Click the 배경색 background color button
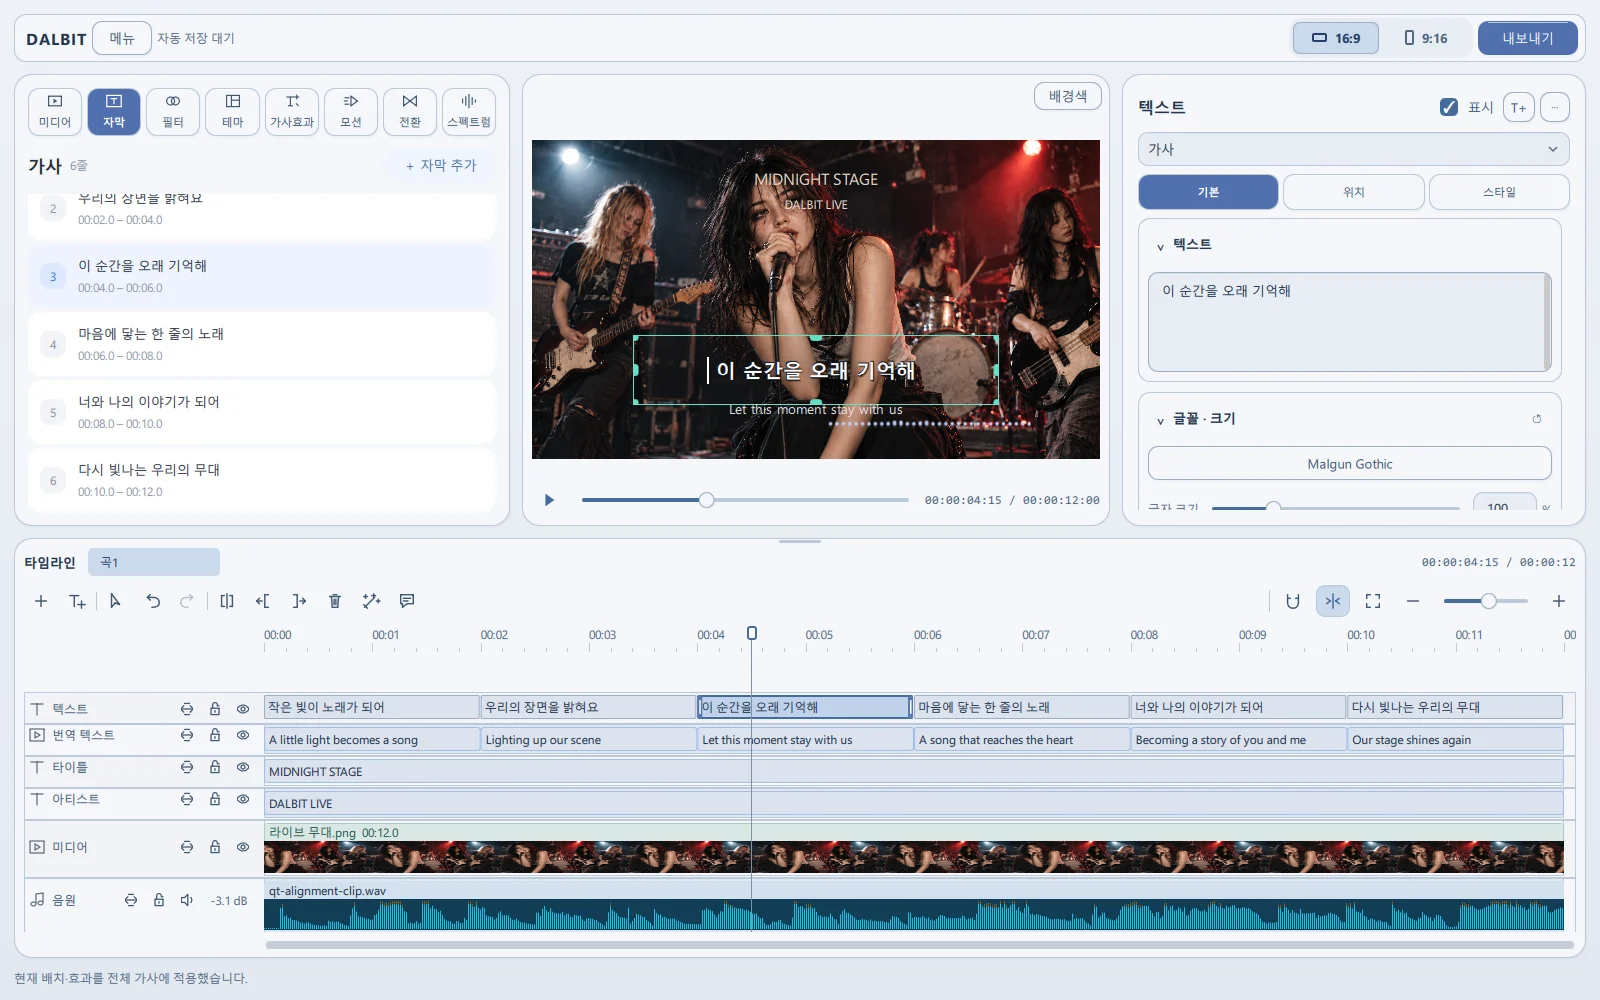The image size is (1600, 1000). click(x=1068, y=96)
